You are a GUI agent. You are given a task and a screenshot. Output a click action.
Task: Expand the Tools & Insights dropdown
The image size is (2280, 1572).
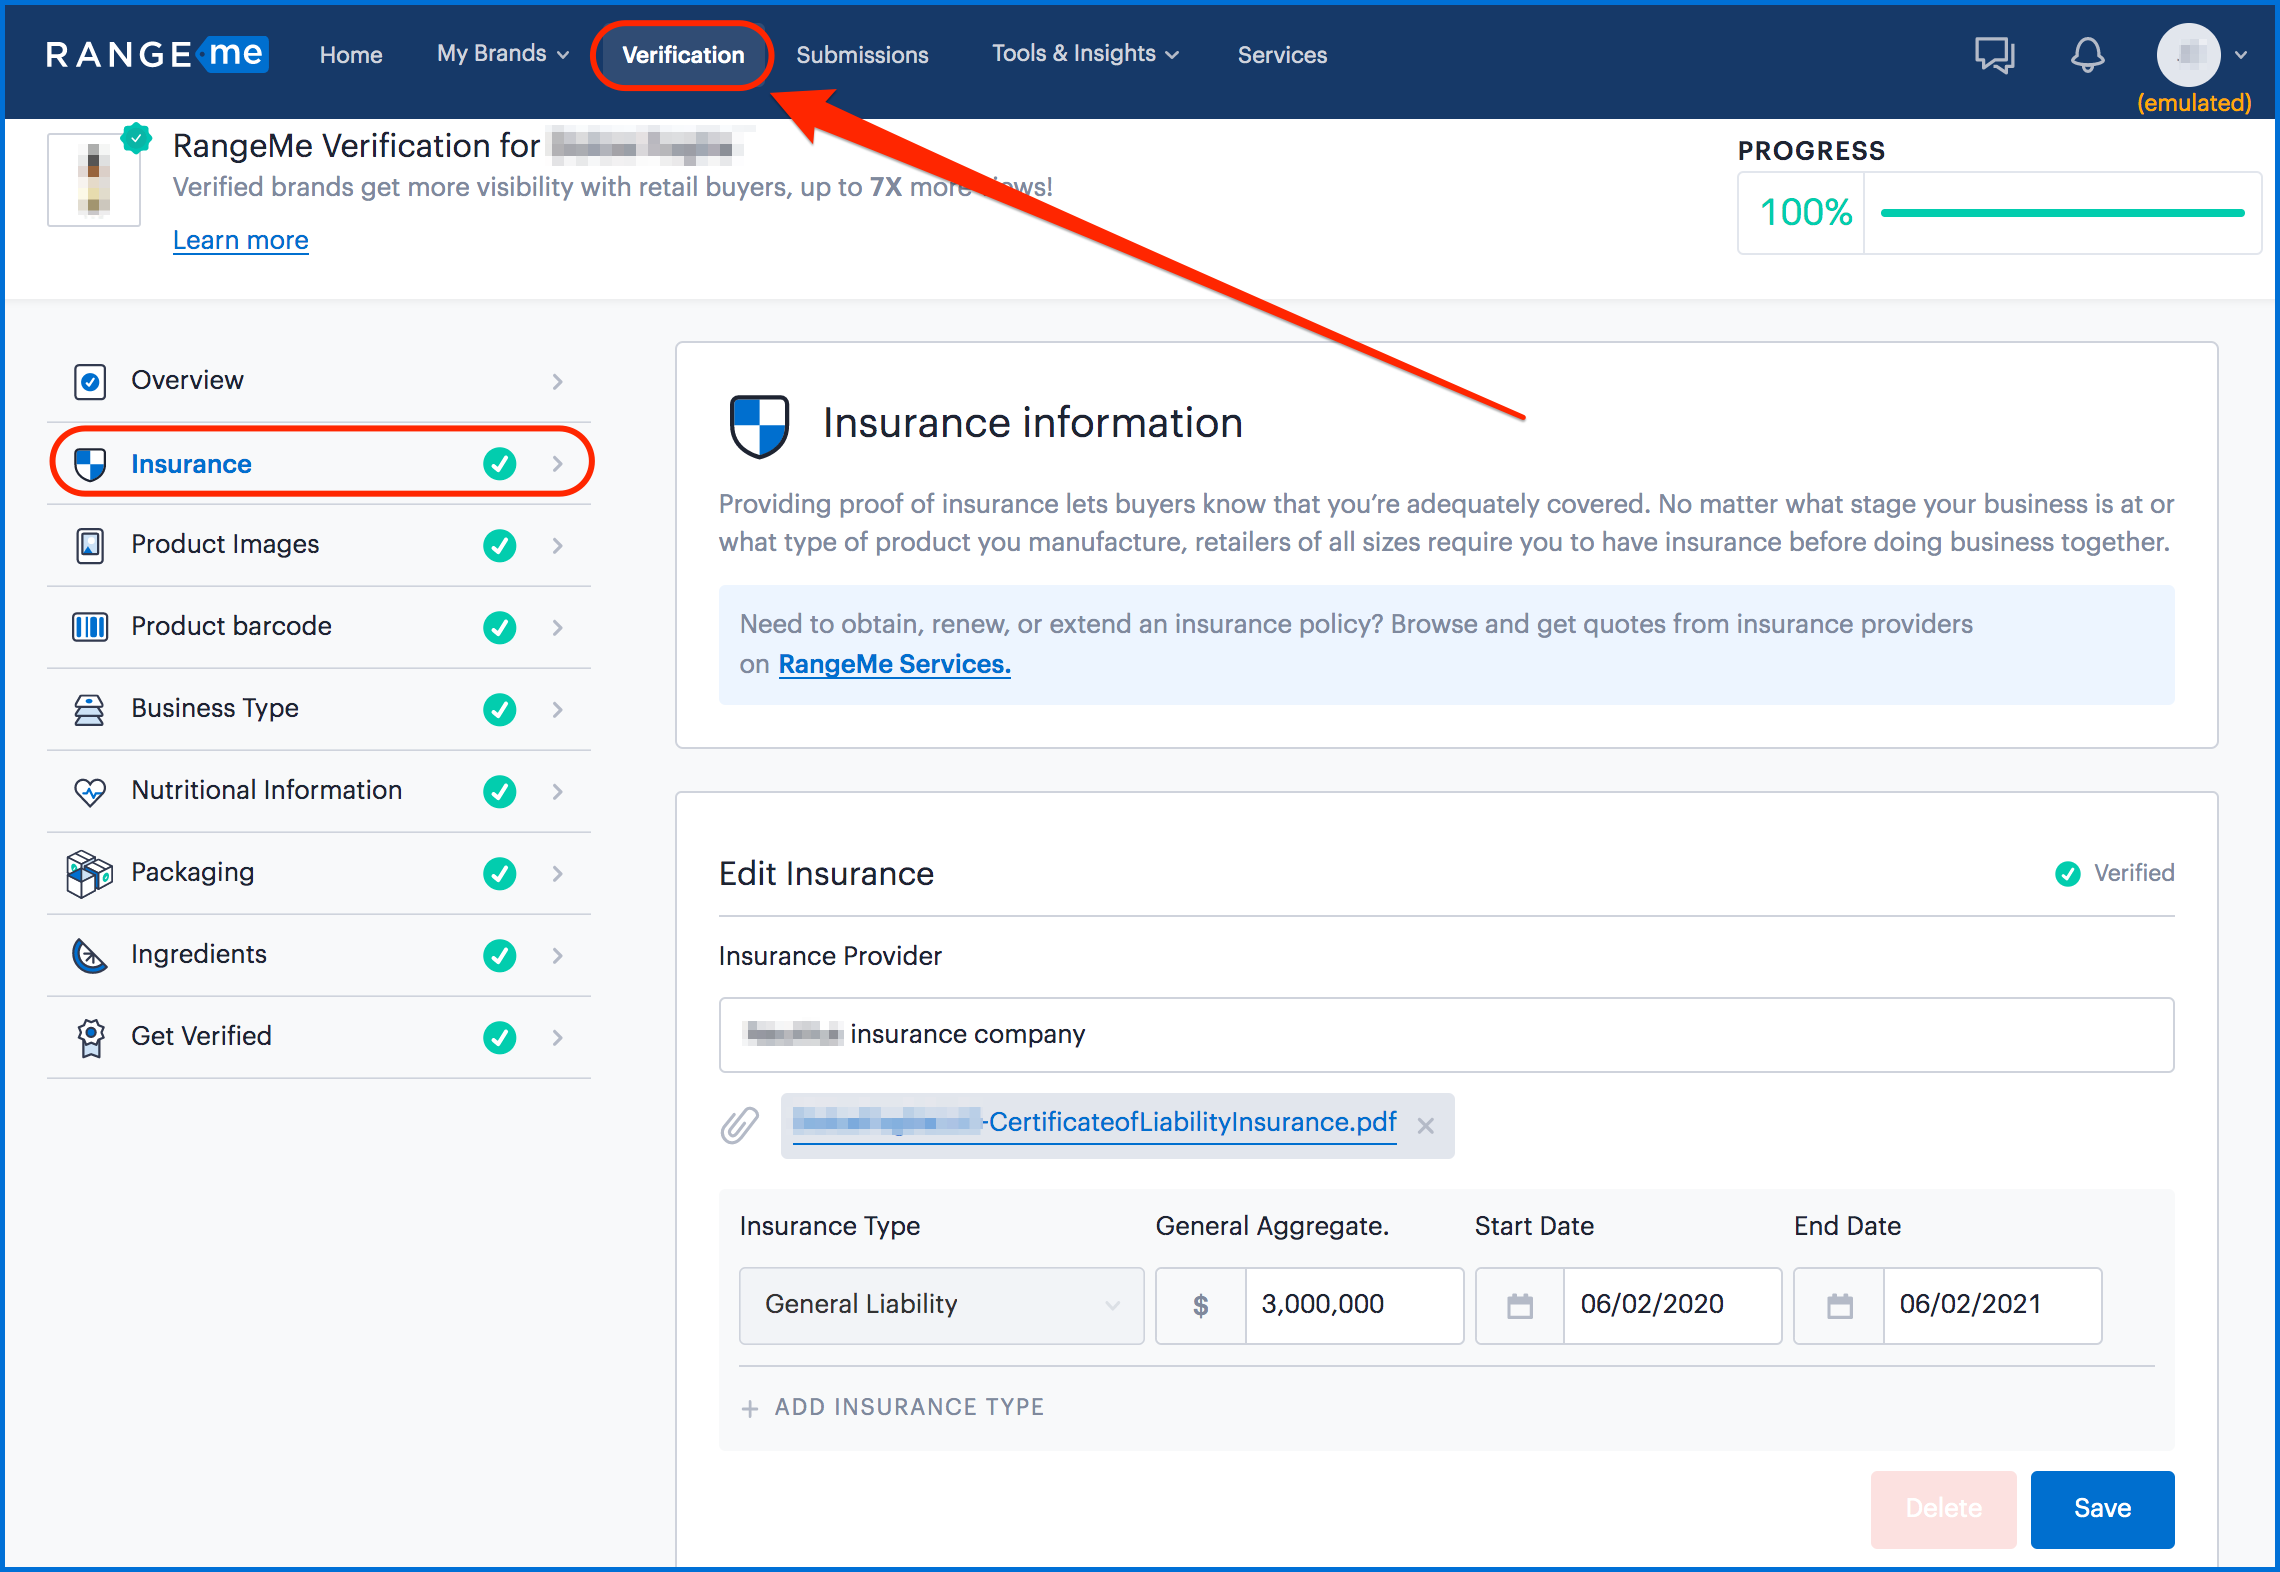coord(1085,54)
